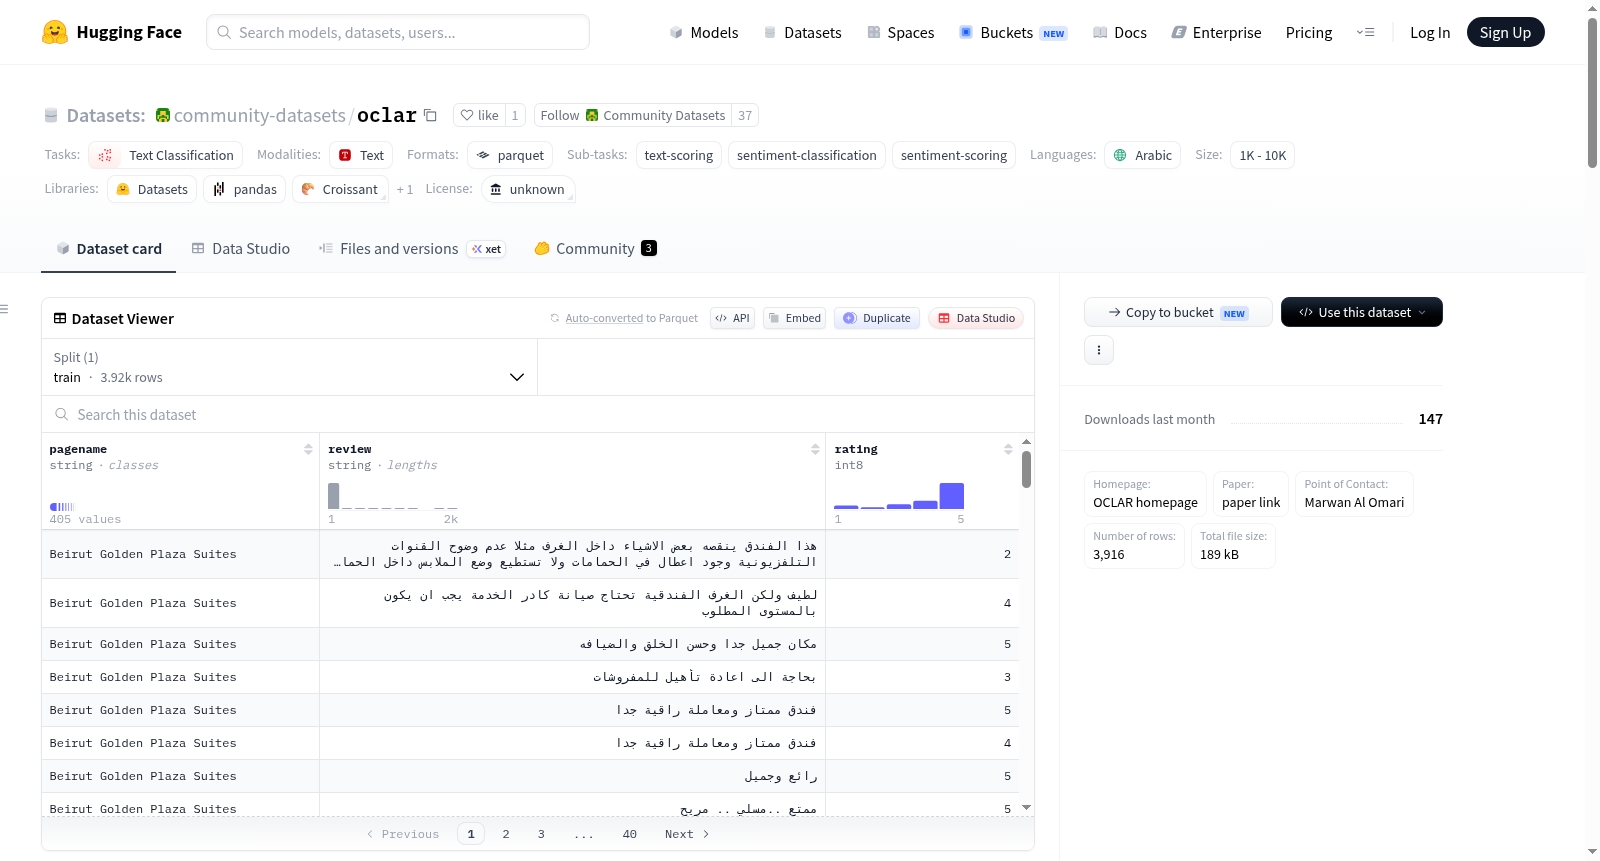This screenshot has width=1600, height=861.
Task: Click the page vertical scrollbar thumb
Action: pyautogui.click(x=1592, y=92)
